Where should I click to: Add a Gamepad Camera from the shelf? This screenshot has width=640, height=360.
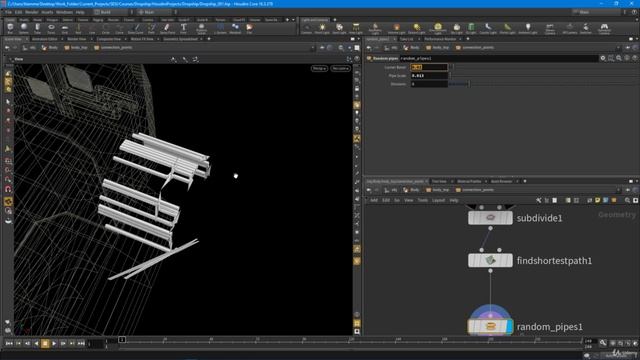tap(604, 29)
